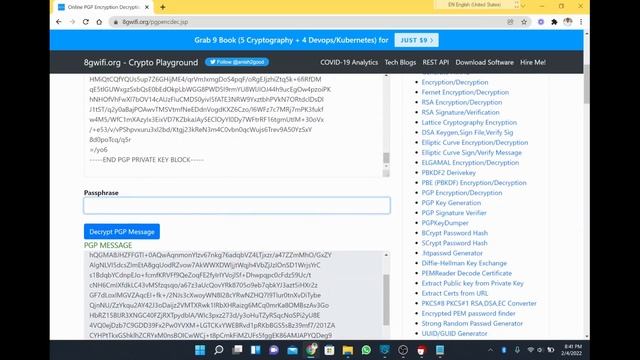Viewport: 640px width, 360px height.
Task: Open DSA Keygen,Sign File,Verify Sig link
Action: 467,133
